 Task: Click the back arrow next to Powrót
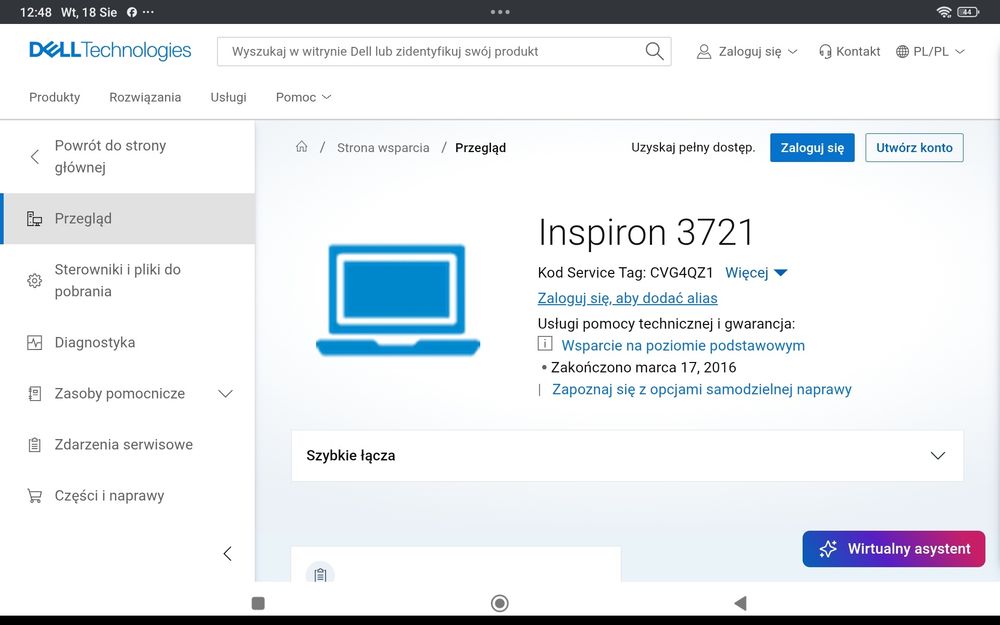[35, 157]
